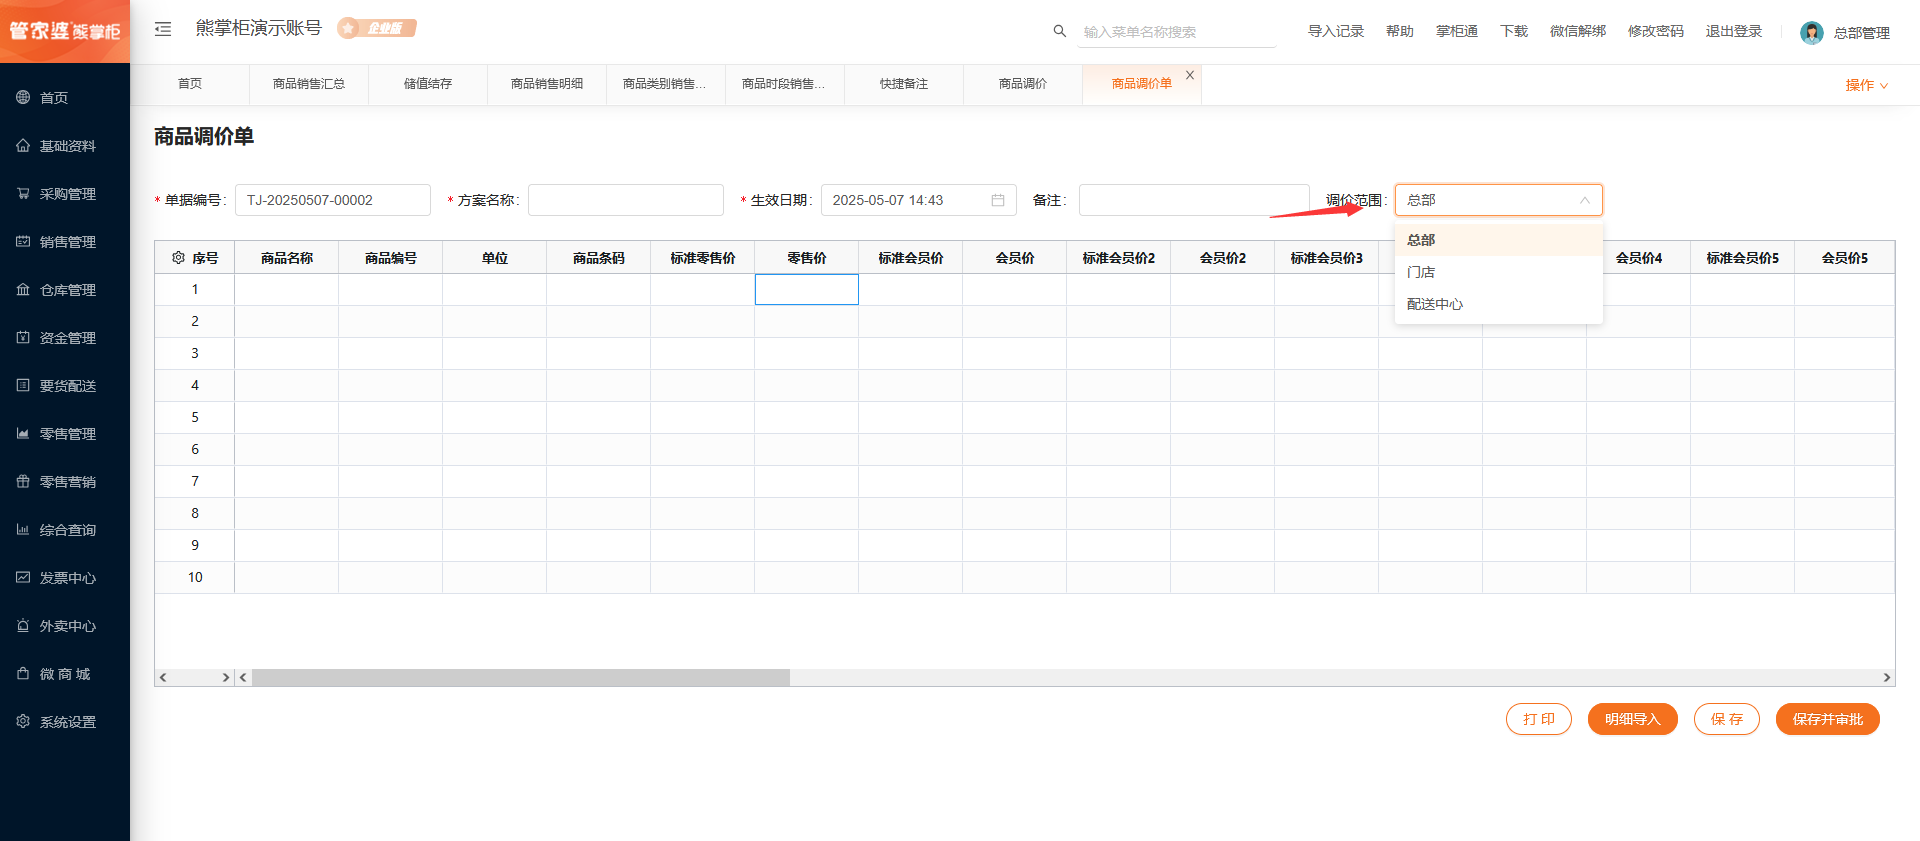Click the 保存 button
1920x841 pixels.
[x=1727, y=719]
